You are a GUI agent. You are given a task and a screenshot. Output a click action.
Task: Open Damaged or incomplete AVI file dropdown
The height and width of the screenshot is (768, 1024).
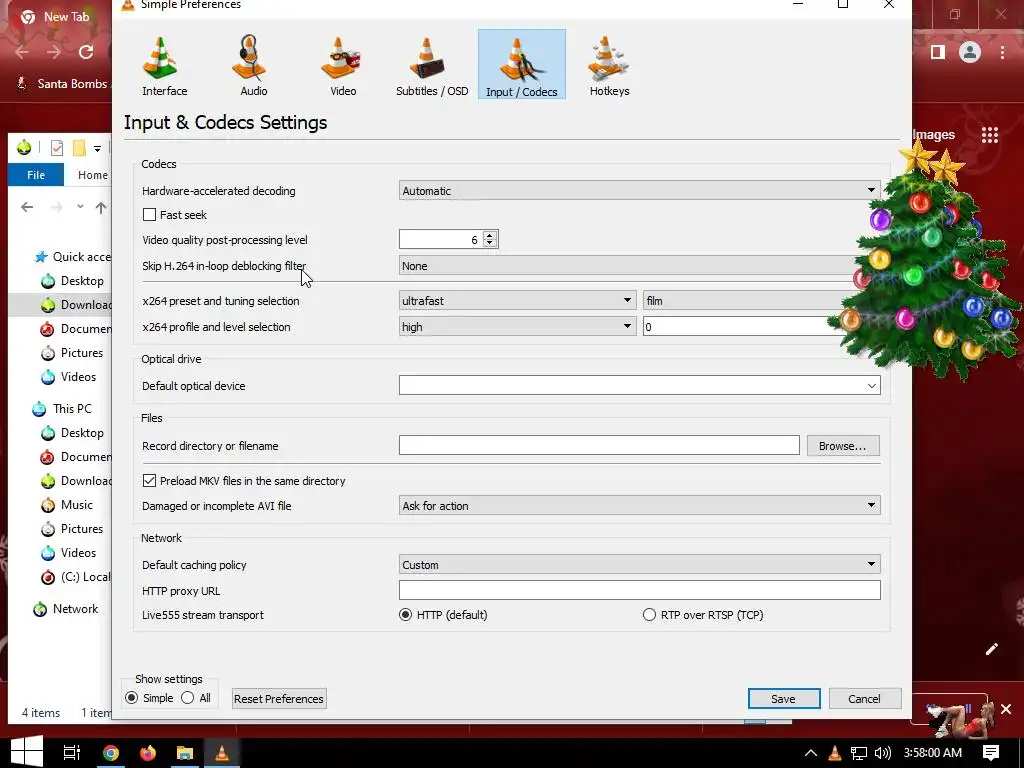tap(639, 505)
